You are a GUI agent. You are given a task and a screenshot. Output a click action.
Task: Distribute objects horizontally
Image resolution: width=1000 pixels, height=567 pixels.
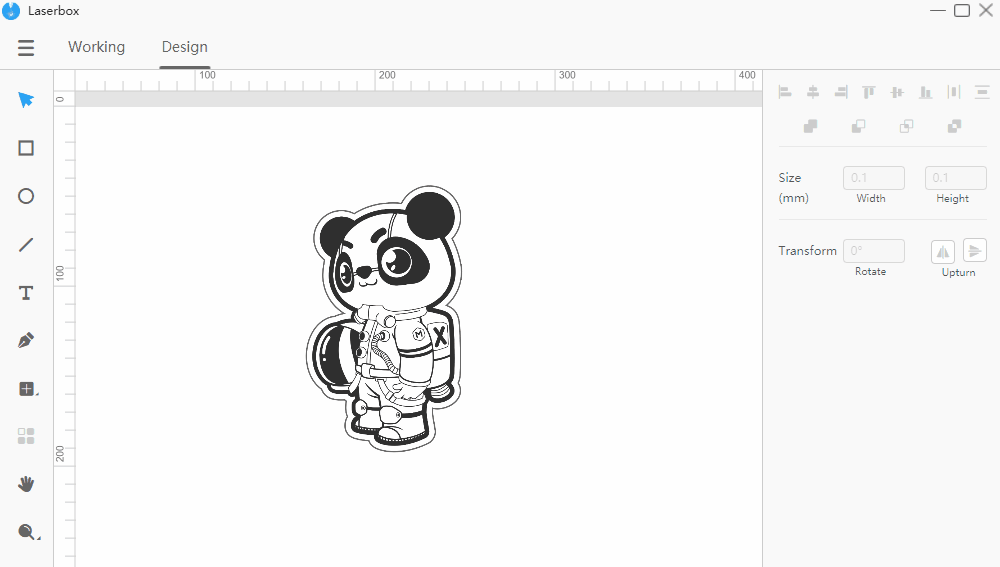point(954,92)
